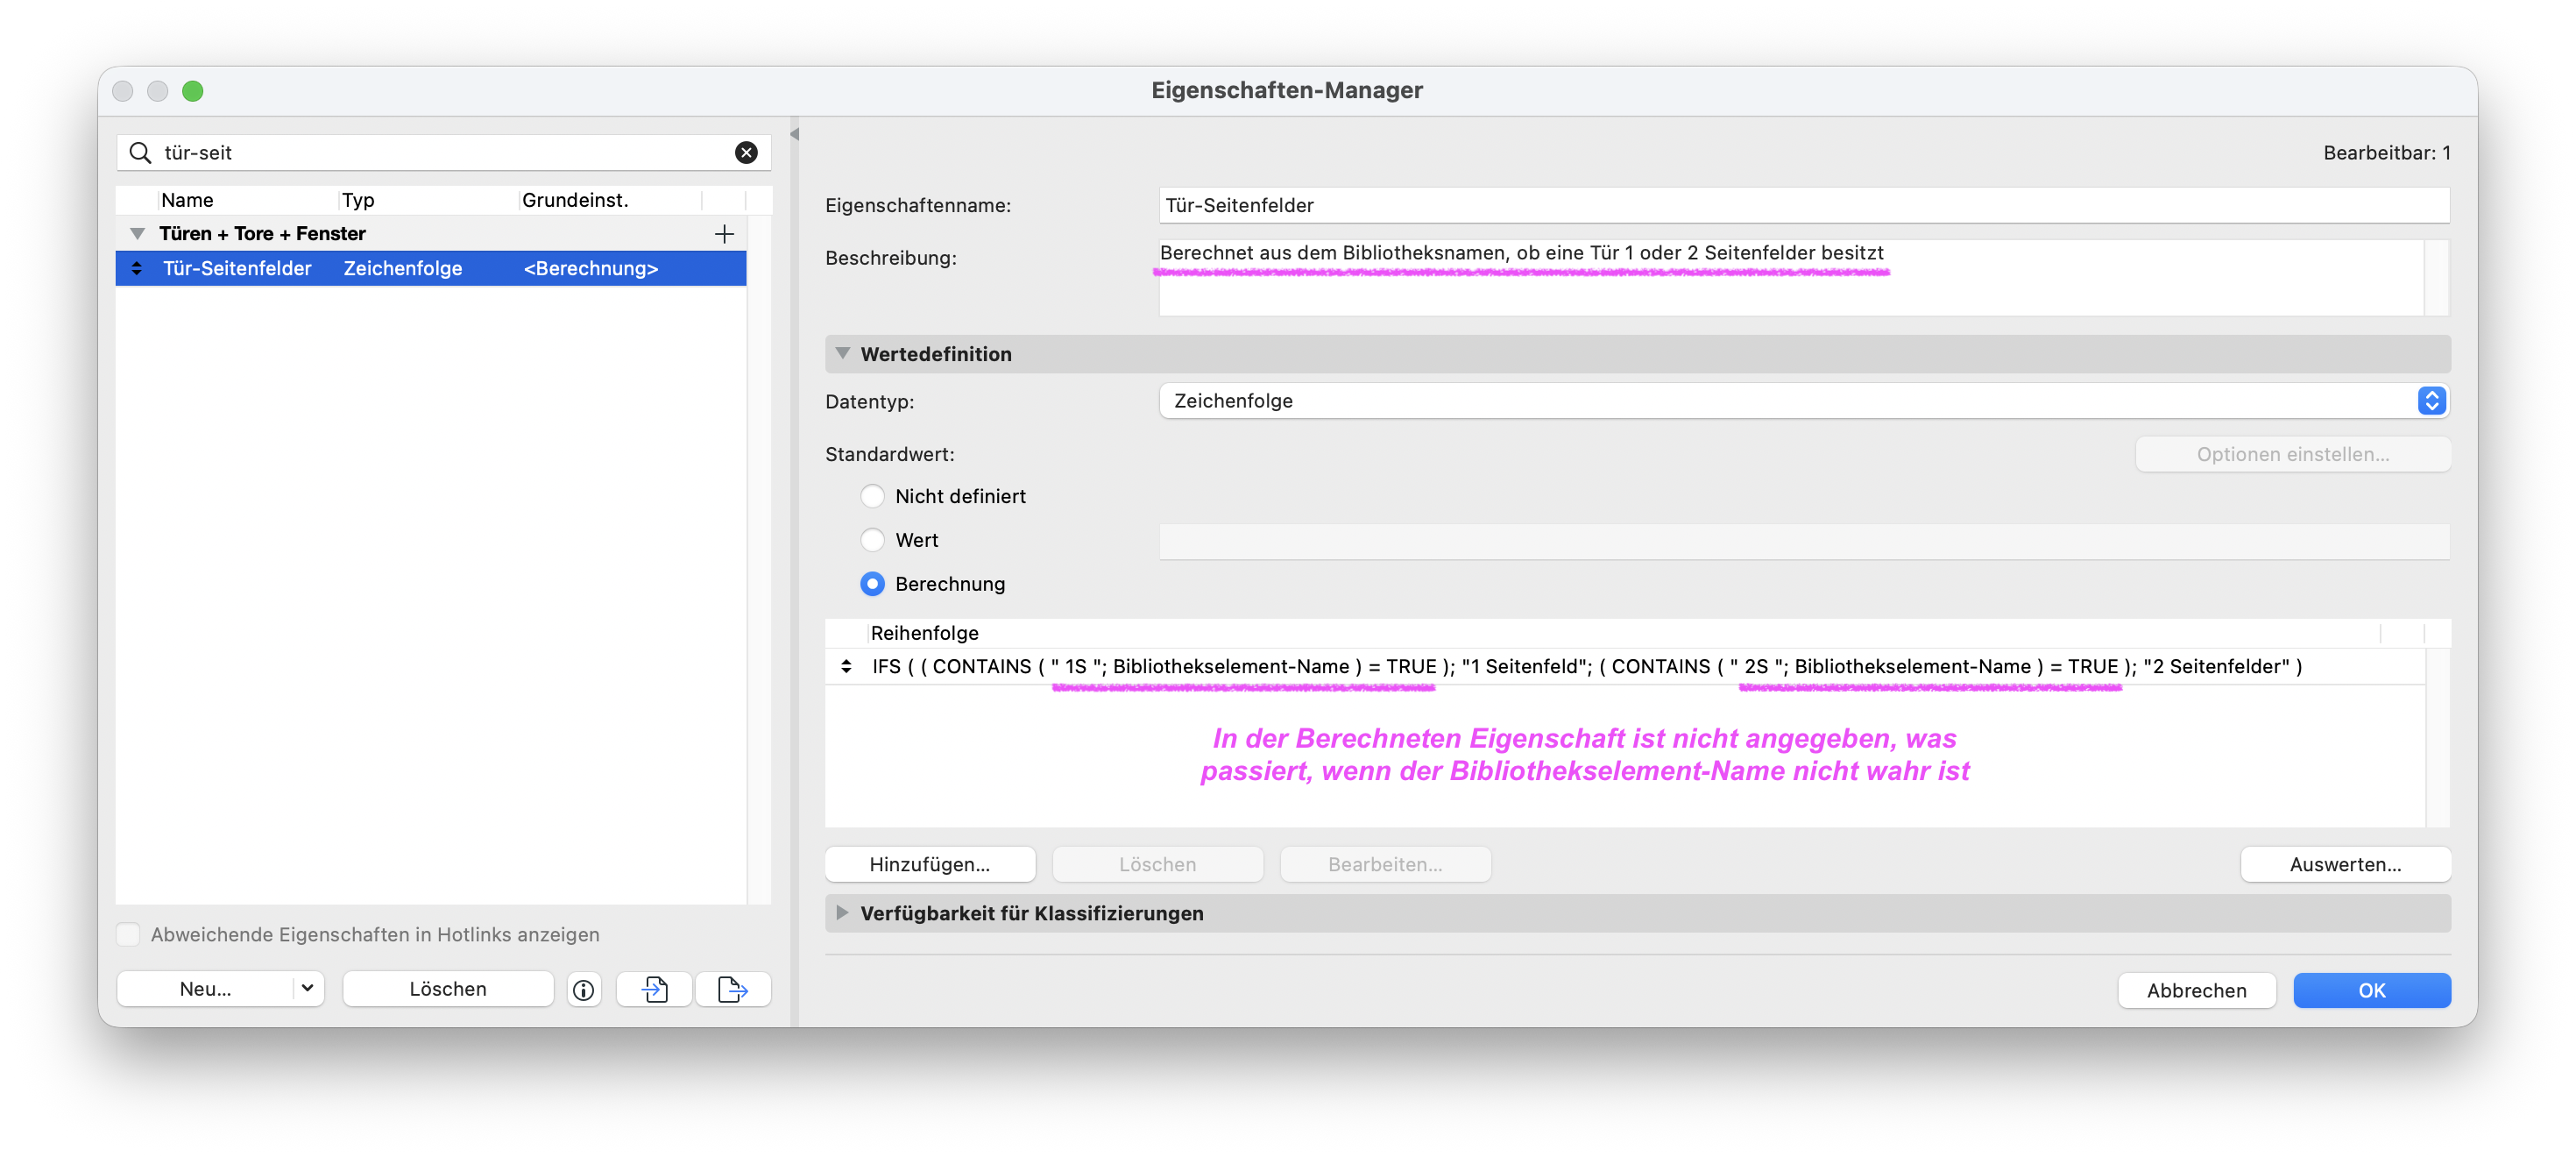
Task: Click the magnifier search icon
Action: (x=141, y=152)
